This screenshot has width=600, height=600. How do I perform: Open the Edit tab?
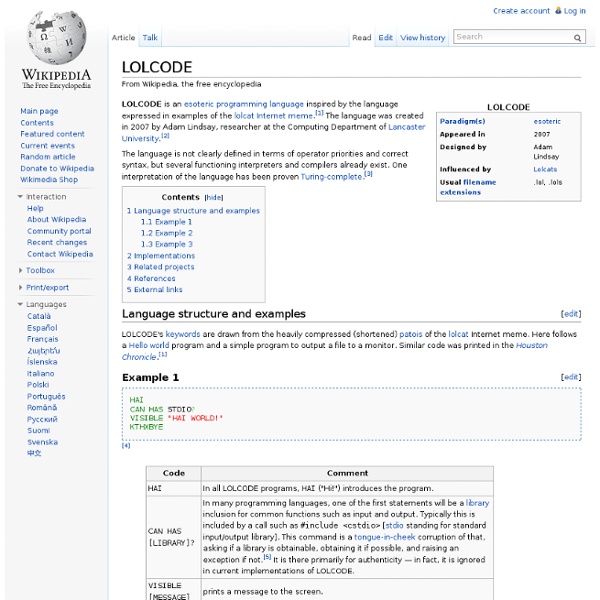pyautogui.click(x=385, y=38)
